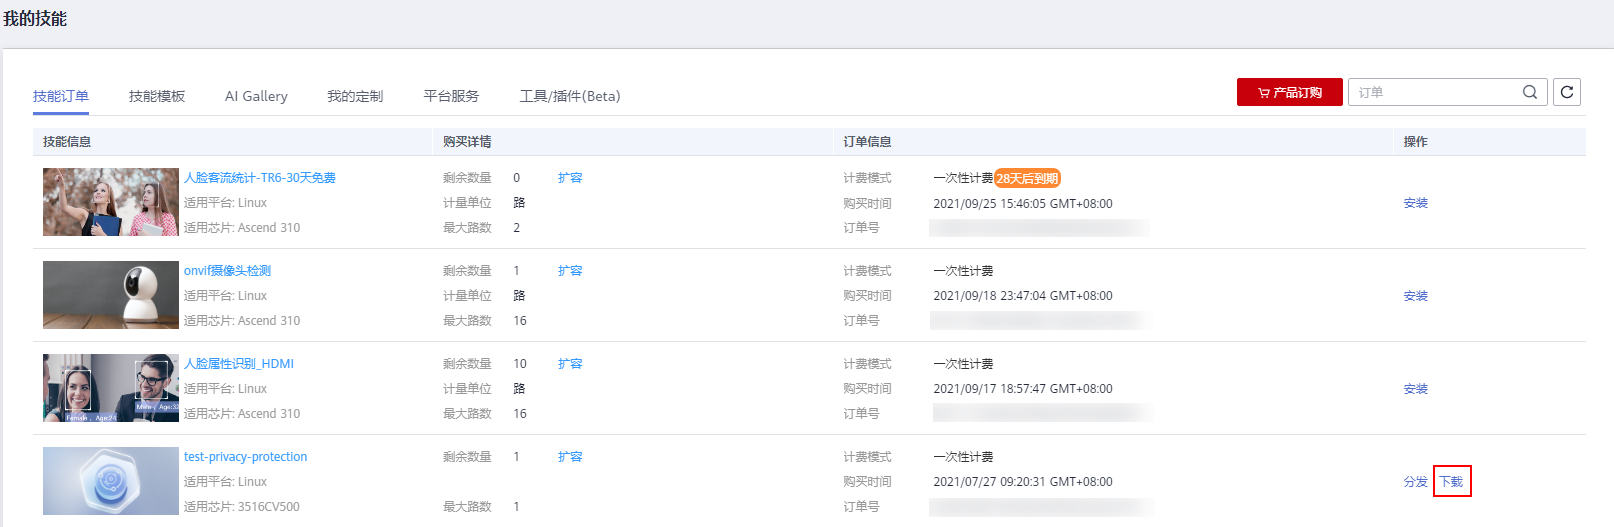1614x527 pixels.
Task: Click 下载 for test-privacy-protection
Action: pyautogui.click(x=1451, y=482)
